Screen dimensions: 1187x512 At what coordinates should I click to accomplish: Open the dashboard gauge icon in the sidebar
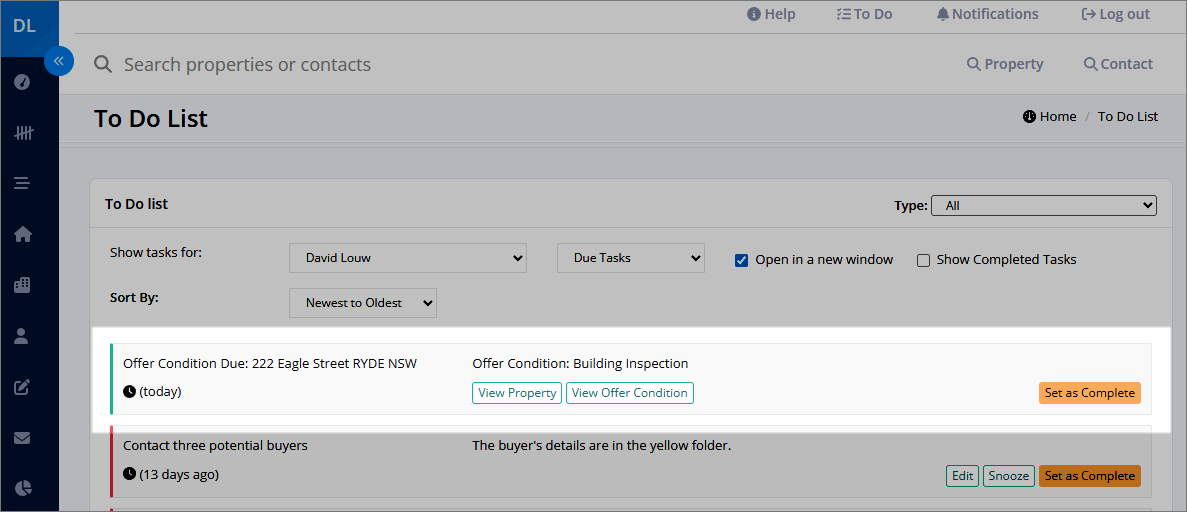point(23,82)
